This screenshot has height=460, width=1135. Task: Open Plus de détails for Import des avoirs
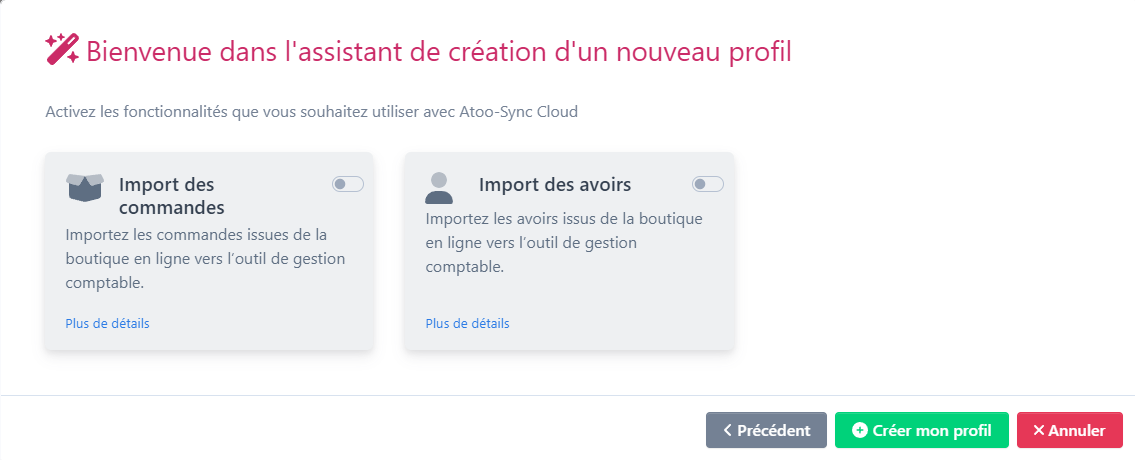pyautogui.click(x=468, y=323)
